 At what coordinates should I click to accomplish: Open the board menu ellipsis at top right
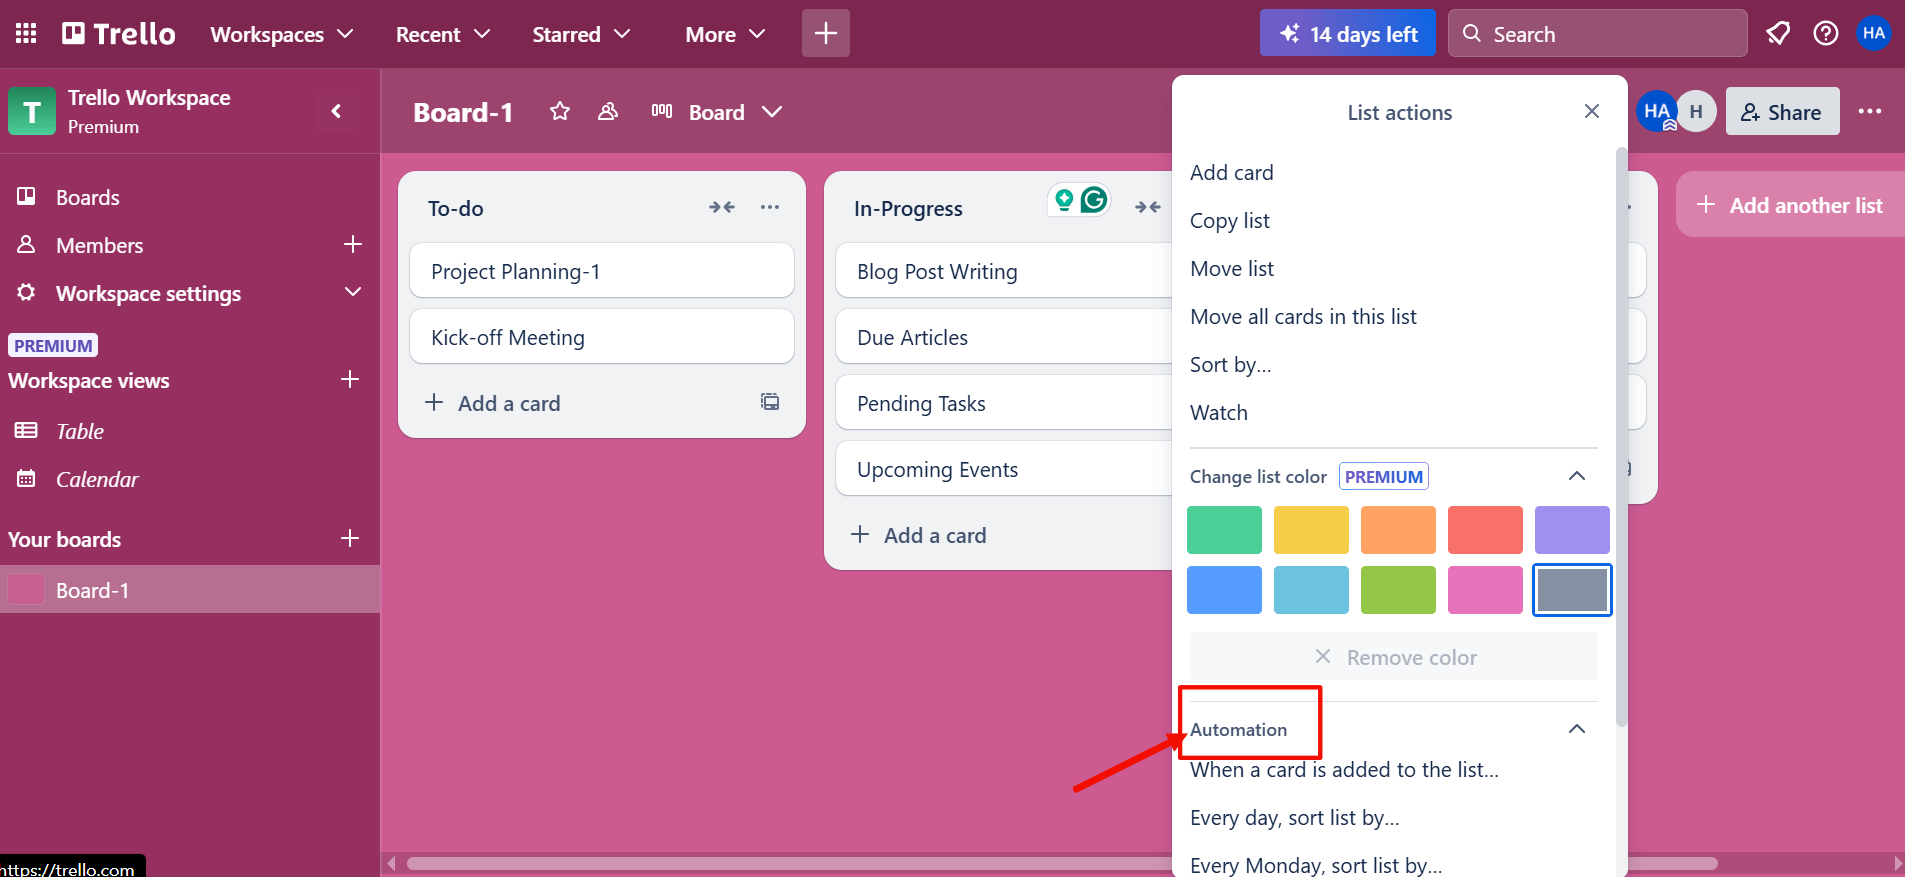click(1870, 111)
